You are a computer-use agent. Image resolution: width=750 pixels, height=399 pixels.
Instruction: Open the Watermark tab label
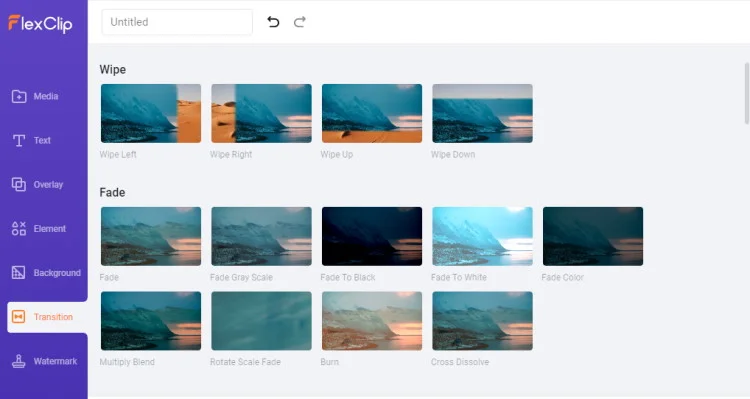pyautogui.click(x=55, y=361)
